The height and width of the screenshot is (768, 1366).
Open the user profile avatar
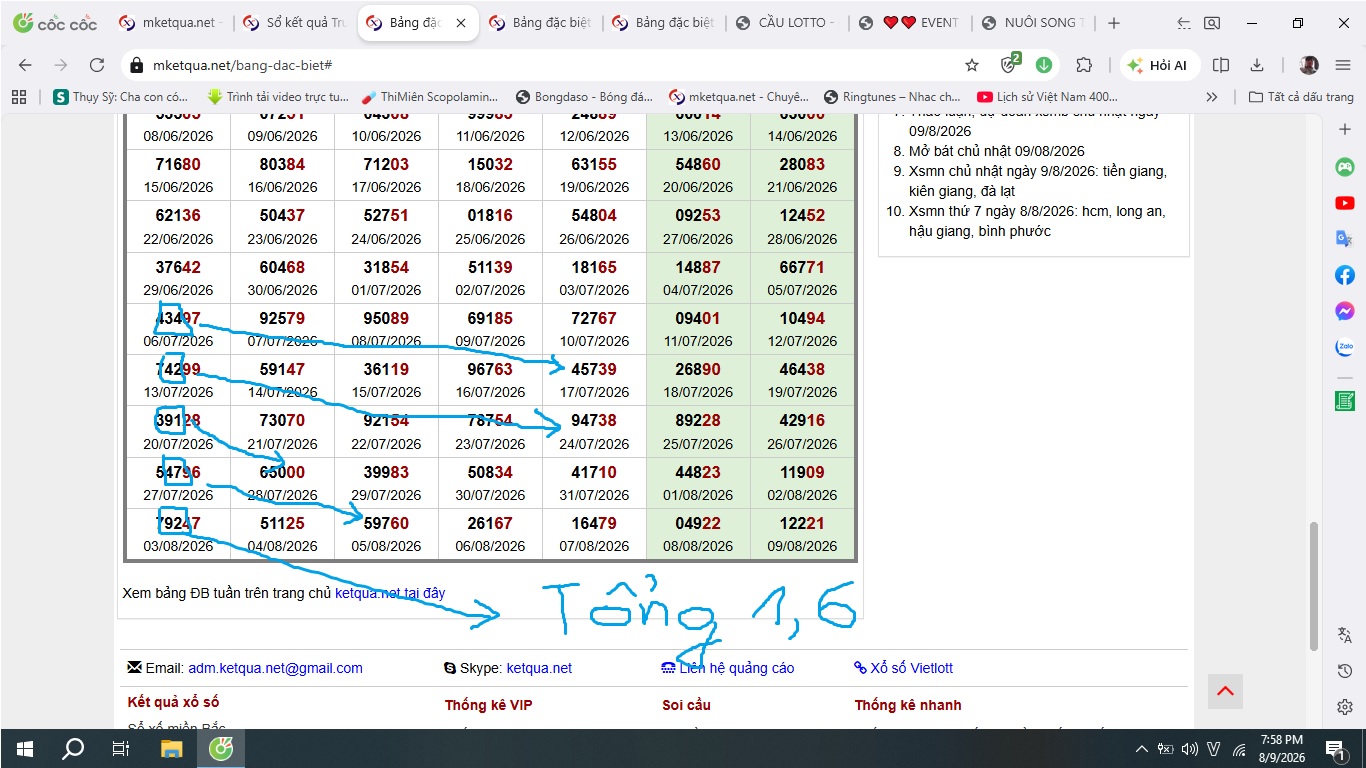coord(1309,65)
